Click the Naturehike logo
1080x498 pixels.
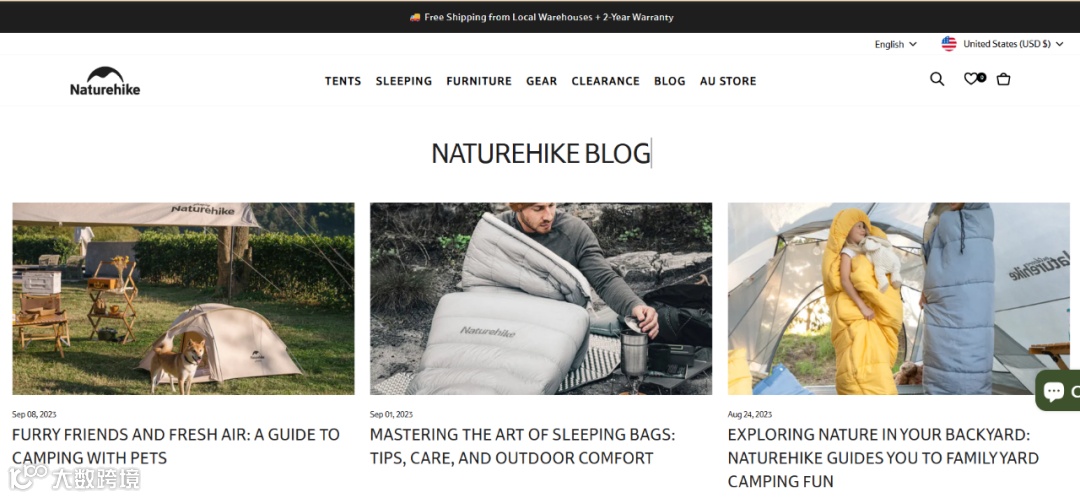pos(105,81)
